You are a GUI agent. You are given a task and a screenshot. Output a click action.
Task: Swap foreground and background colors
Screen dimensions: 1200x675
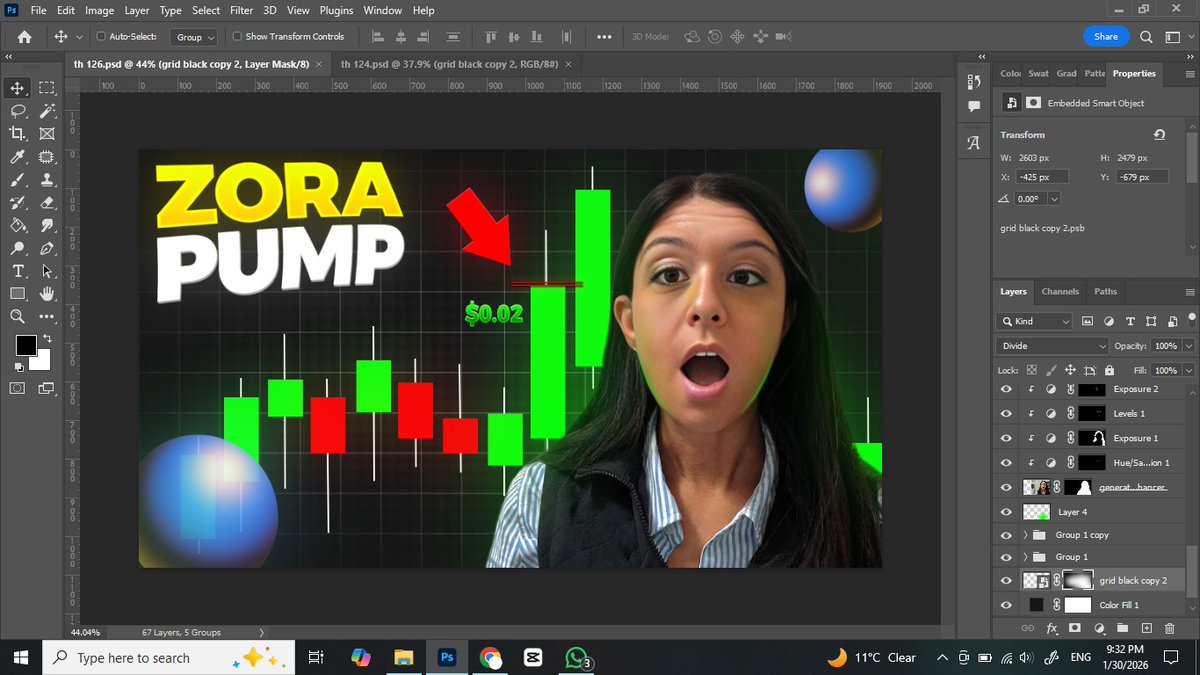click(47, 340)
